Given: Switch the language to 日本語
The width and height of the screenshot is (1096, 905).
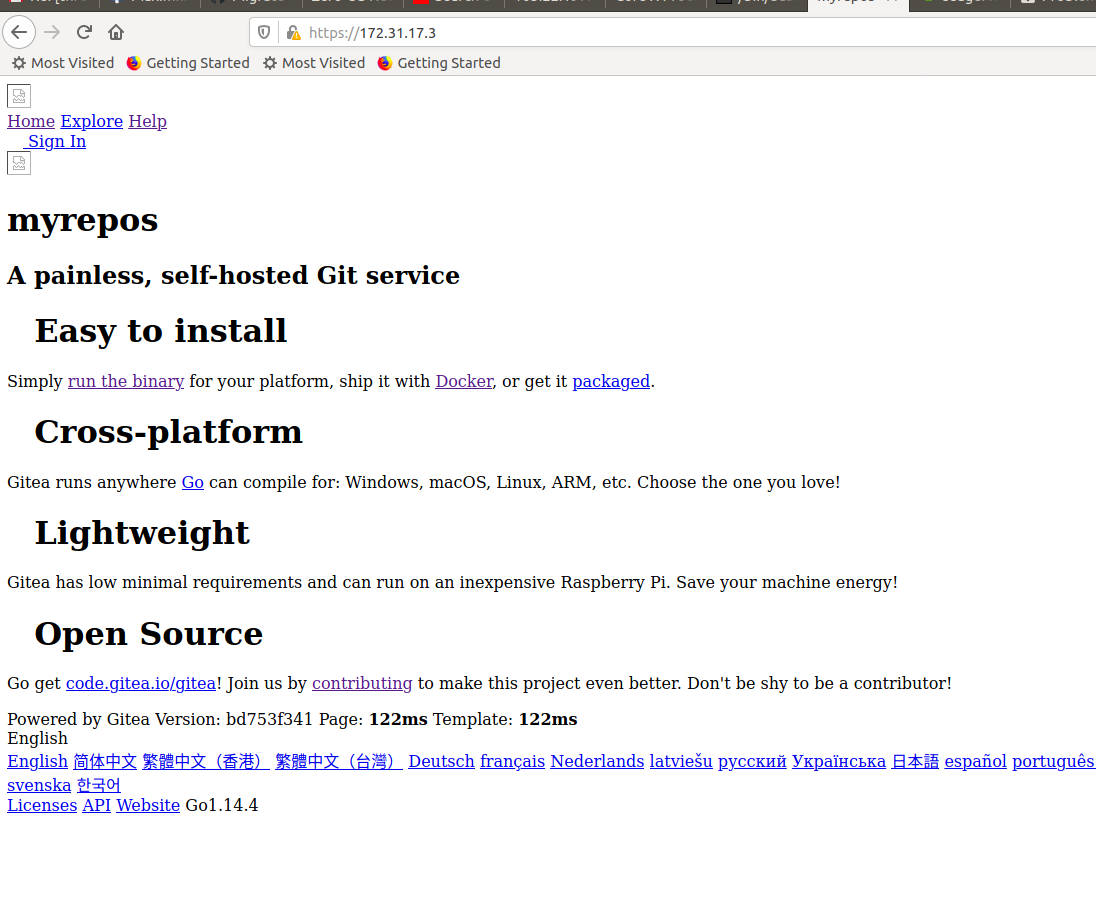Looking at the screenshot, I should click(915, 761).
